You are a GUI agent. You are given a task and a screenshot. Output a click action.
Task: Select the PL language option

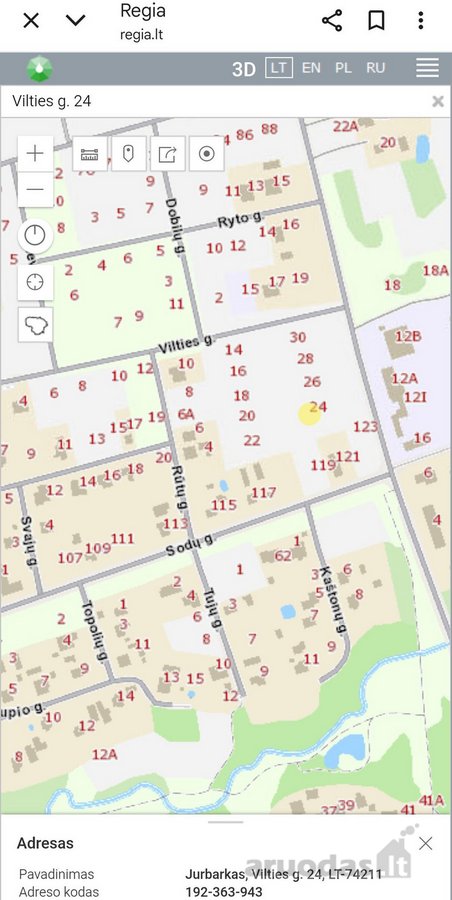tap(343, 68)
